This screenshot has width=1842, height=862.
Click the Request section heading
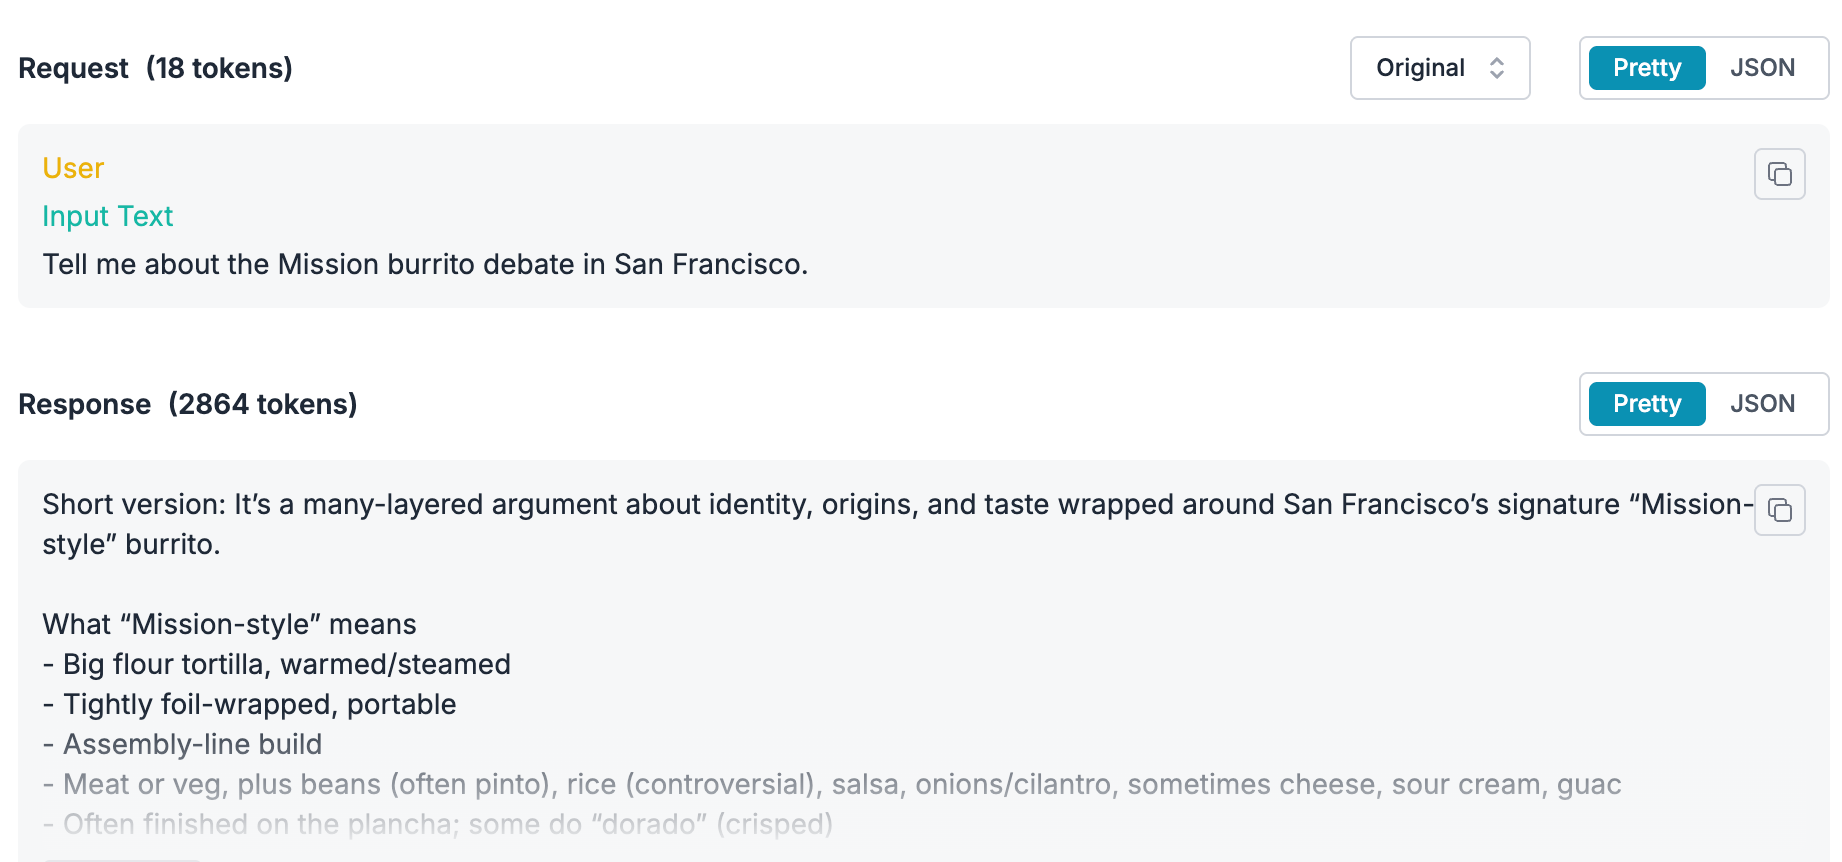(74, 68)
